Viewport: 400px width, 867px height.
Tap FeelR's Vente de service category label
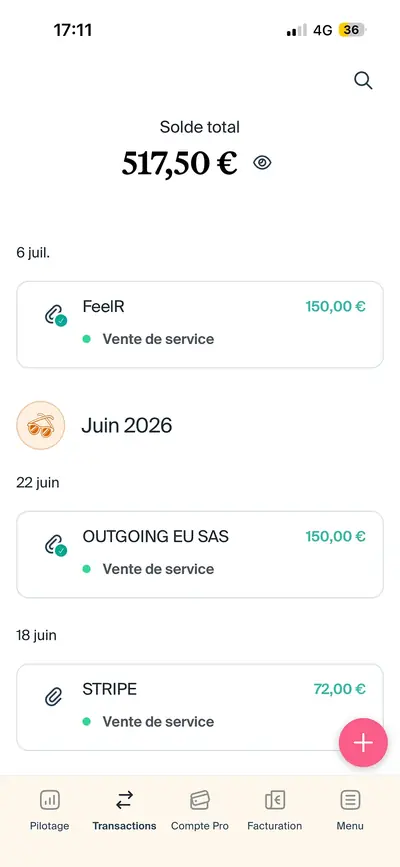click(158, 339)
